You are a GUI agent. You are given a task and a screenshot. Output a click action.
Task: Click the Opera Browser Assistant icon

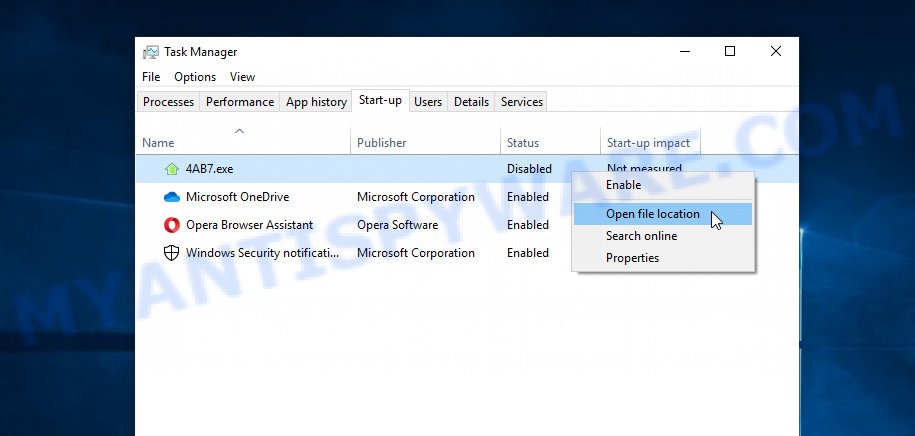point(172,225)
